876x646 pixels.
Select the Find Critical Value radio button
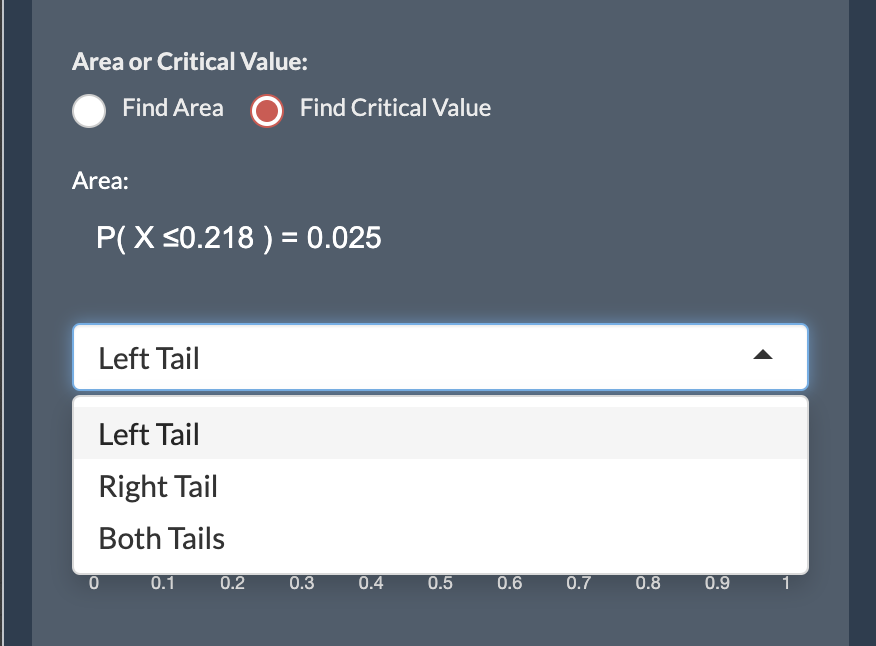266,110
